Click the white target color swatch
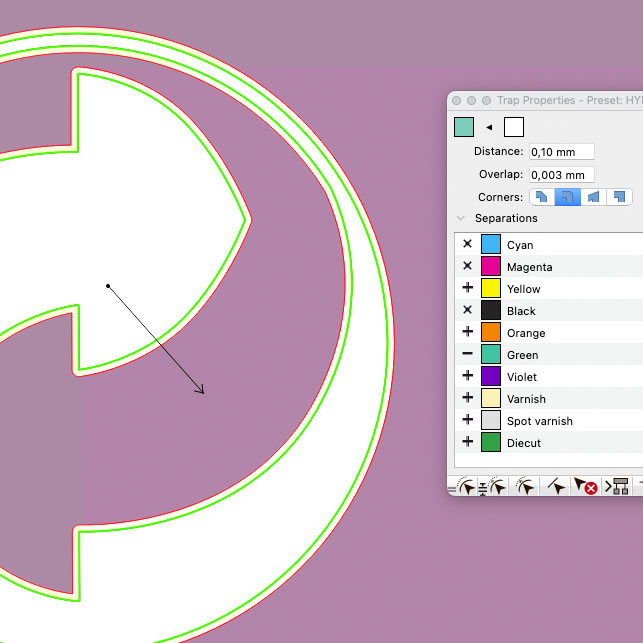This screenshot has height=643, width=643. click(x=514, y=127)
